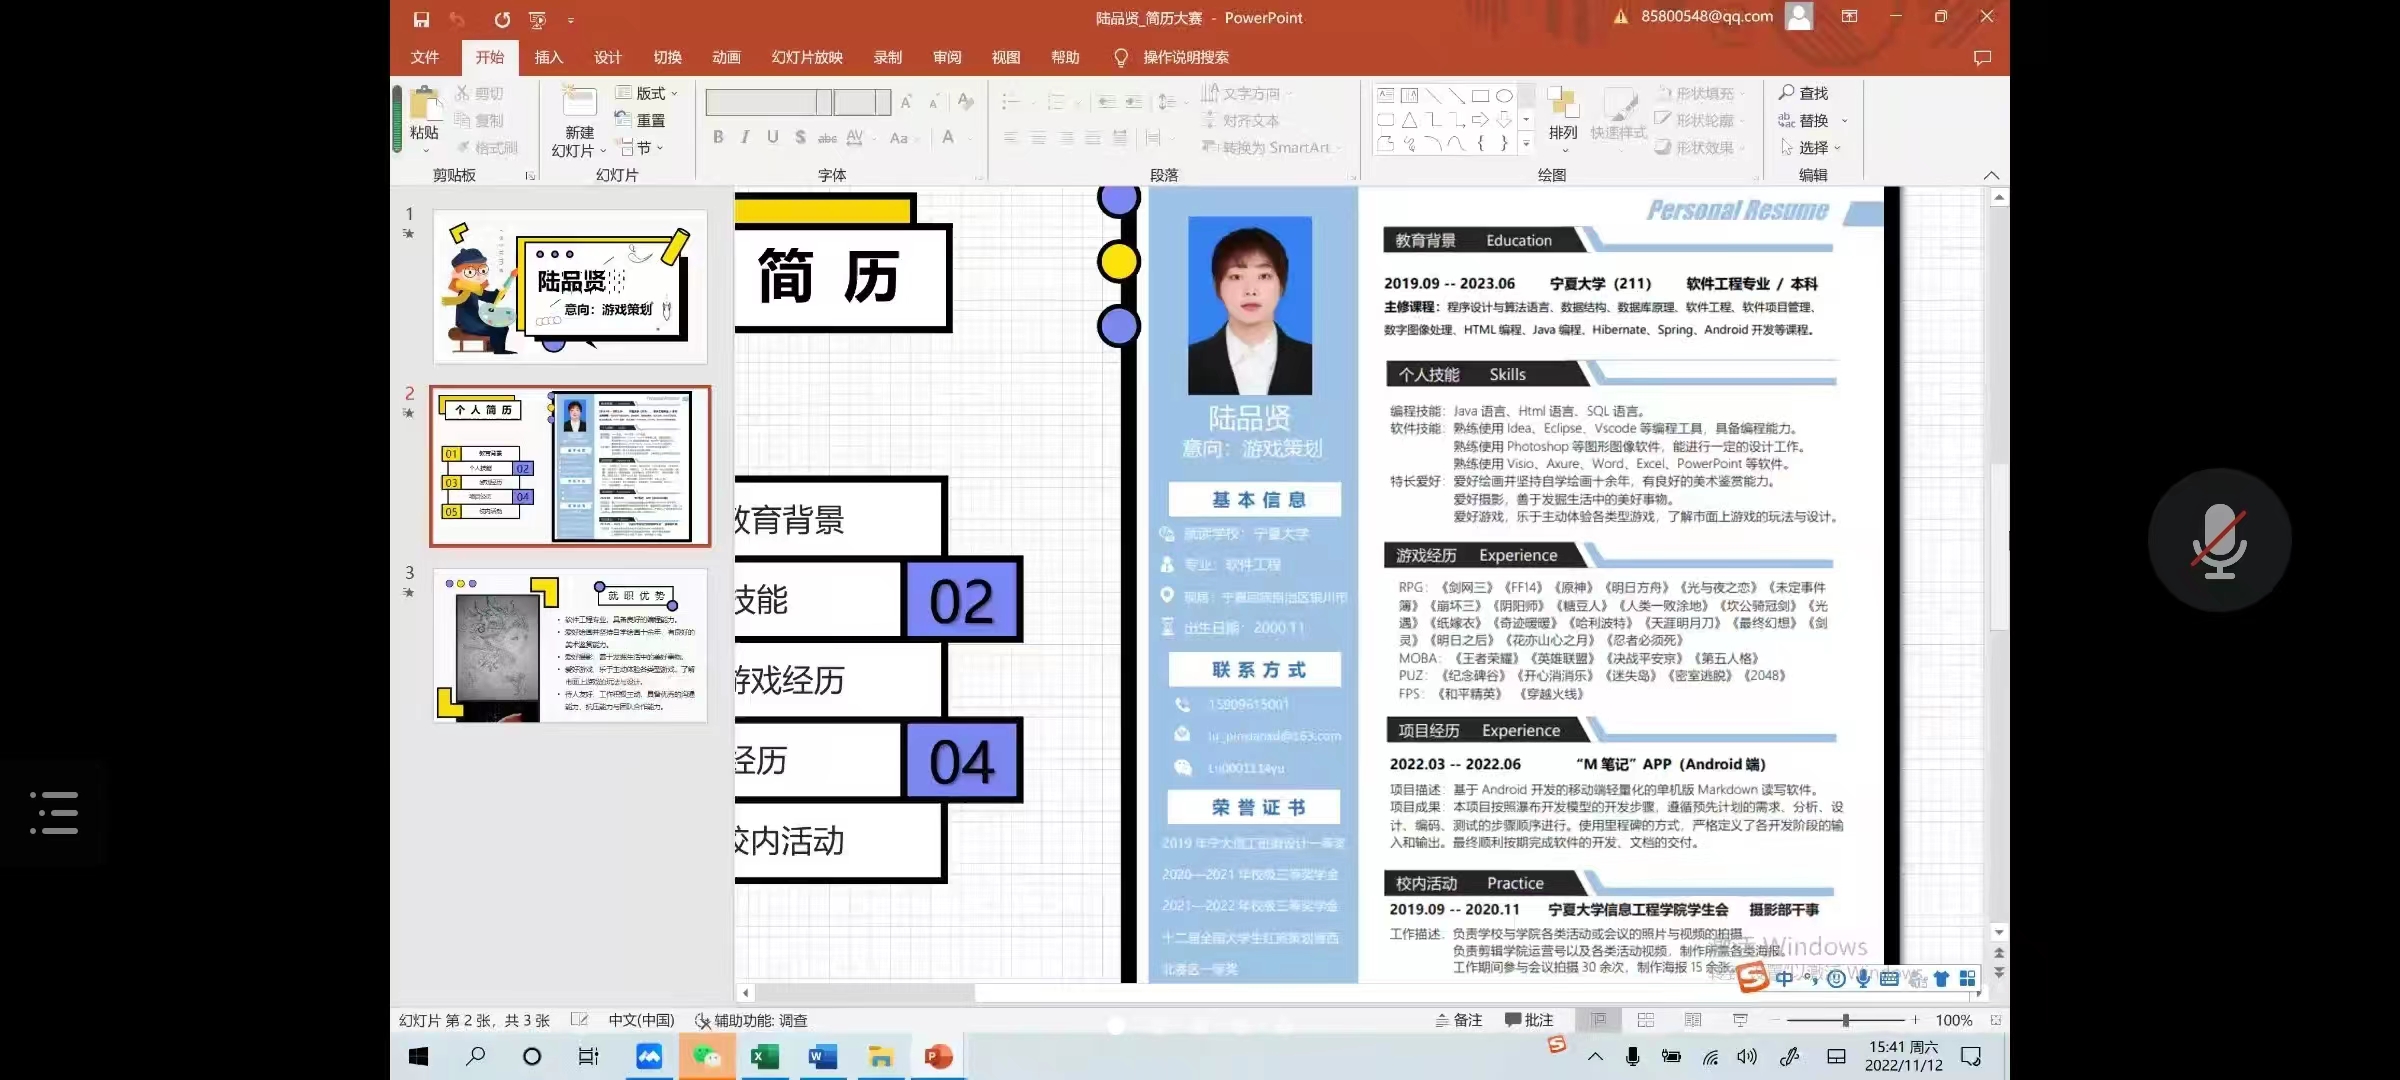Click the Paste (粘贴) clipboard icon
The image size is (2400, 1080).
point(424,103)
